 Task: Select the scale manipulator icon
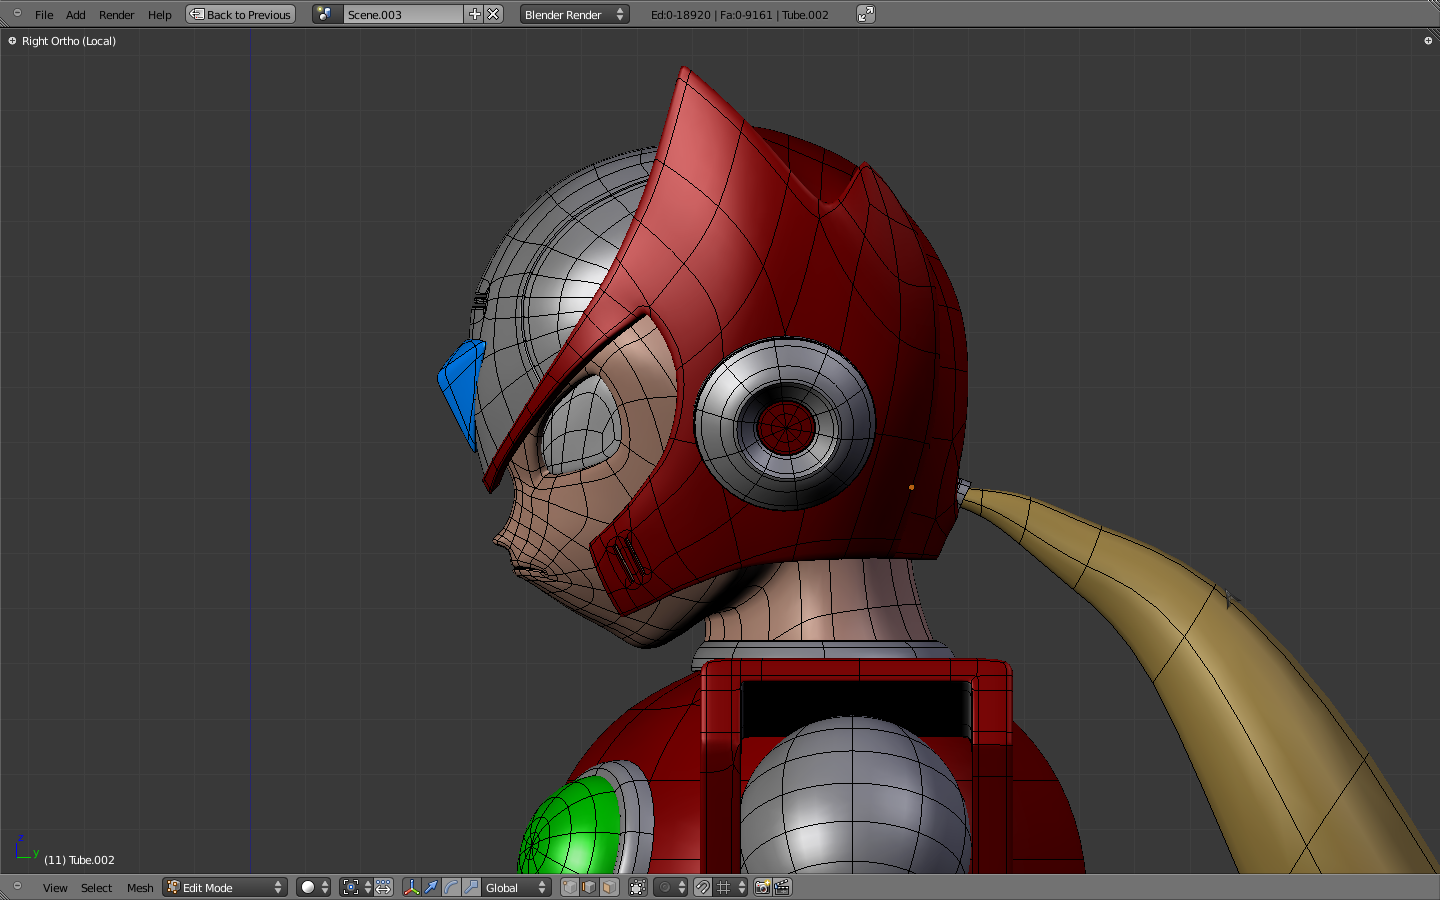pyautogui.click(x=471, y=888)
